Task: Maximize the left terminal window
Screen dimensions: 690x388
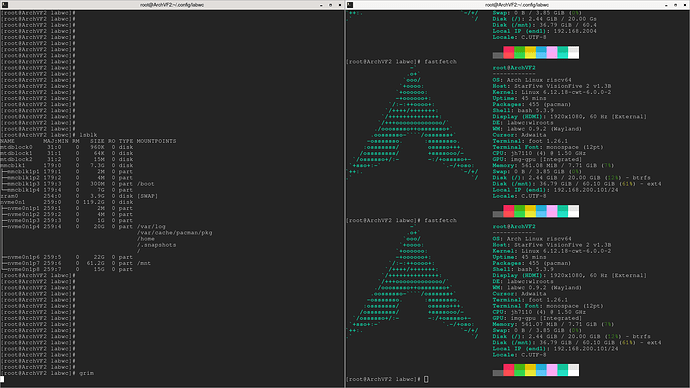Action: [330, 5]
